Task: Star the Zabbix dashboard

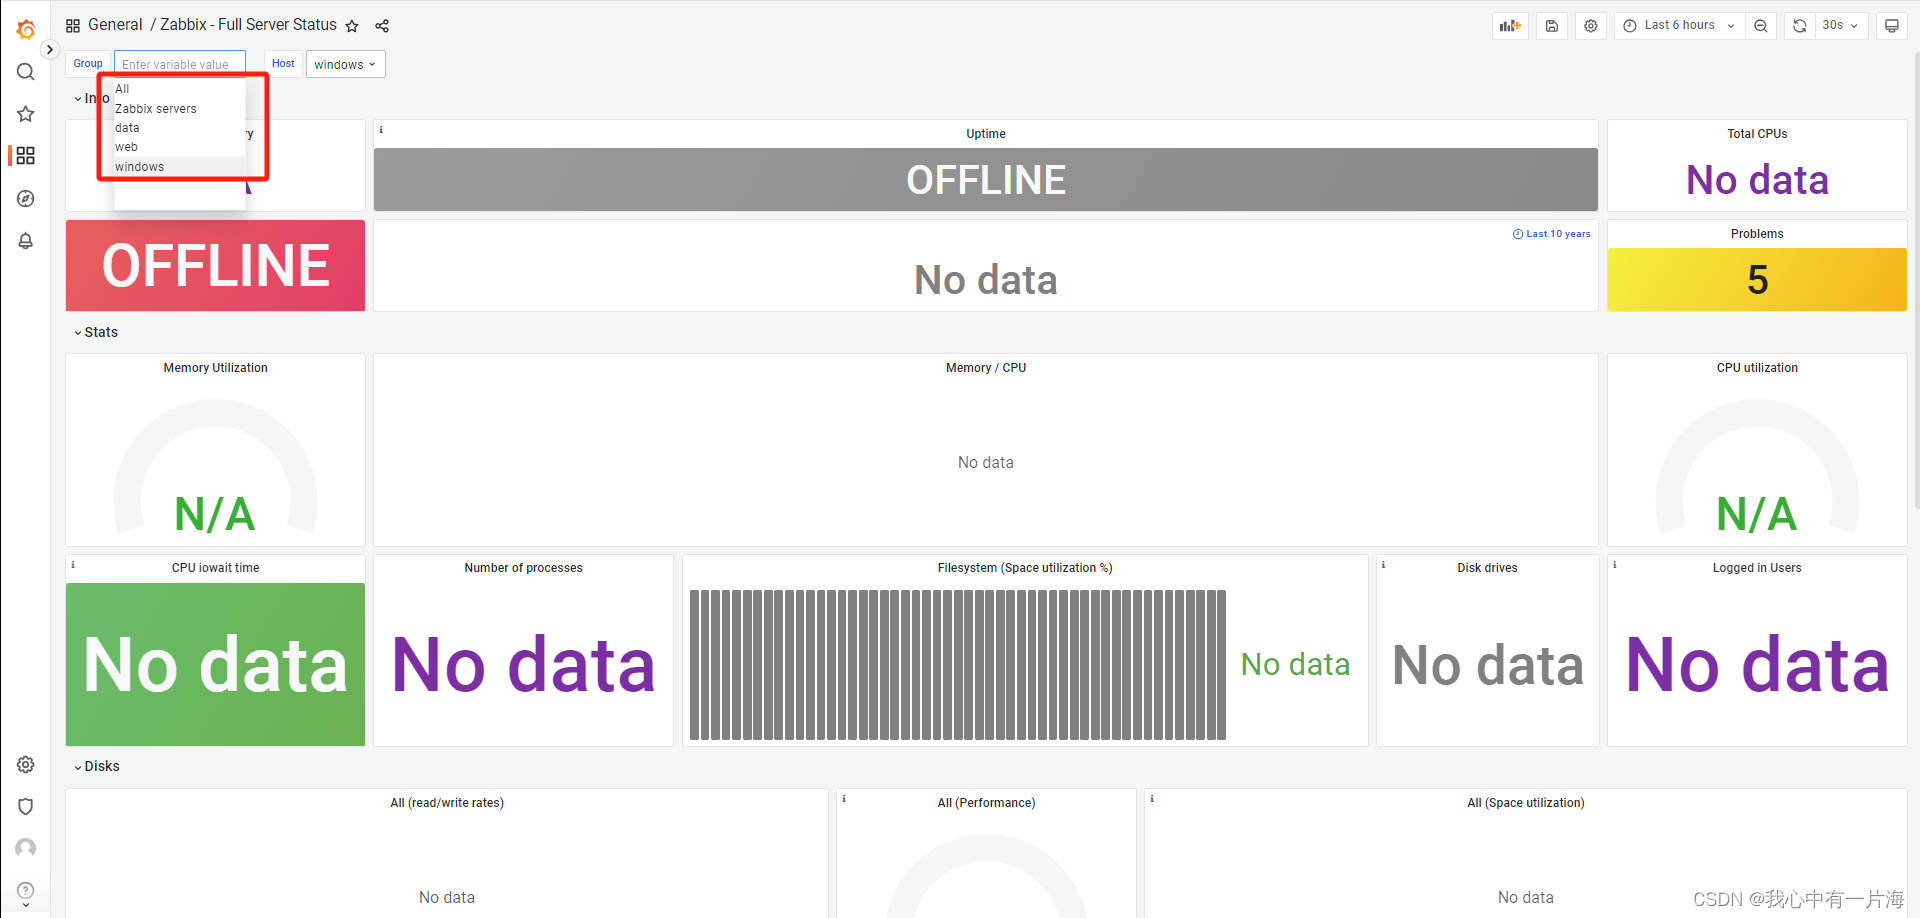Action: coord(352,26)
